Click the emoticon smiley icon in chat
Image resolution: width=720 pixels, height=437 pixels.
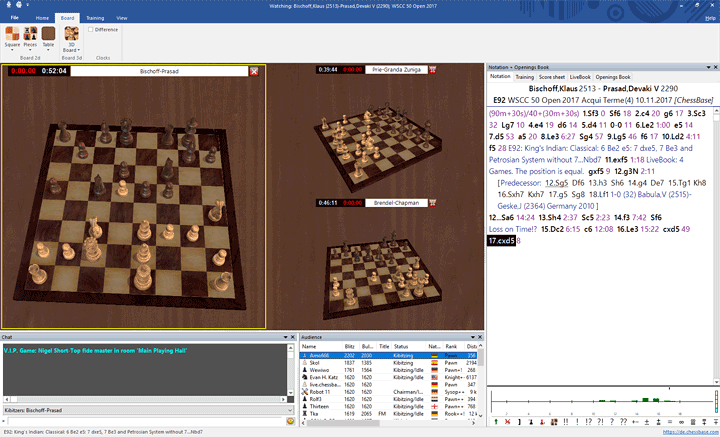click(290, 421)
